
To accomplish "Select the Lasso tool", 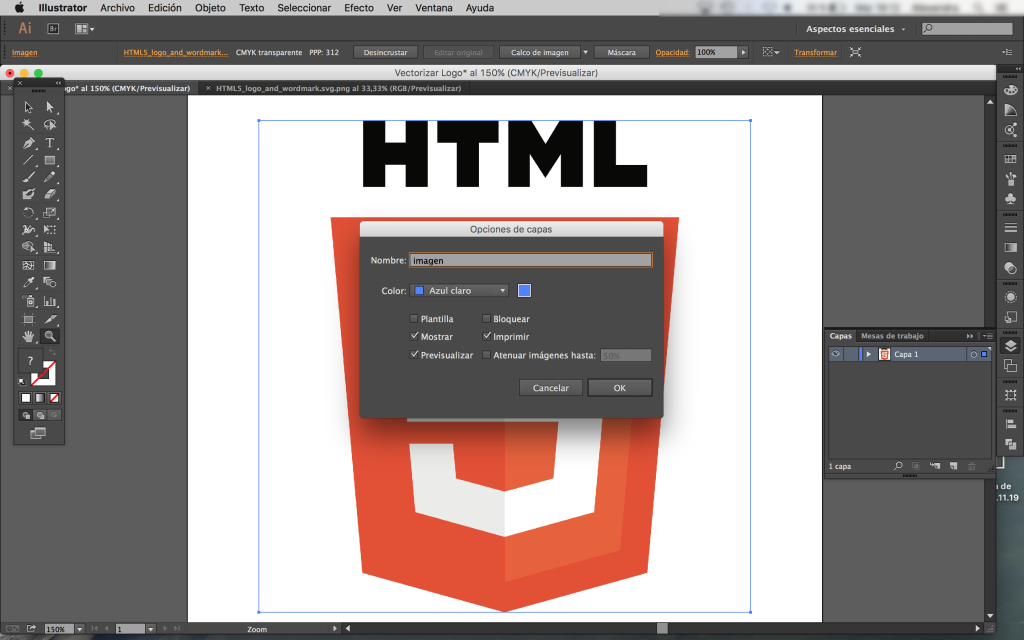I will 50,125.
